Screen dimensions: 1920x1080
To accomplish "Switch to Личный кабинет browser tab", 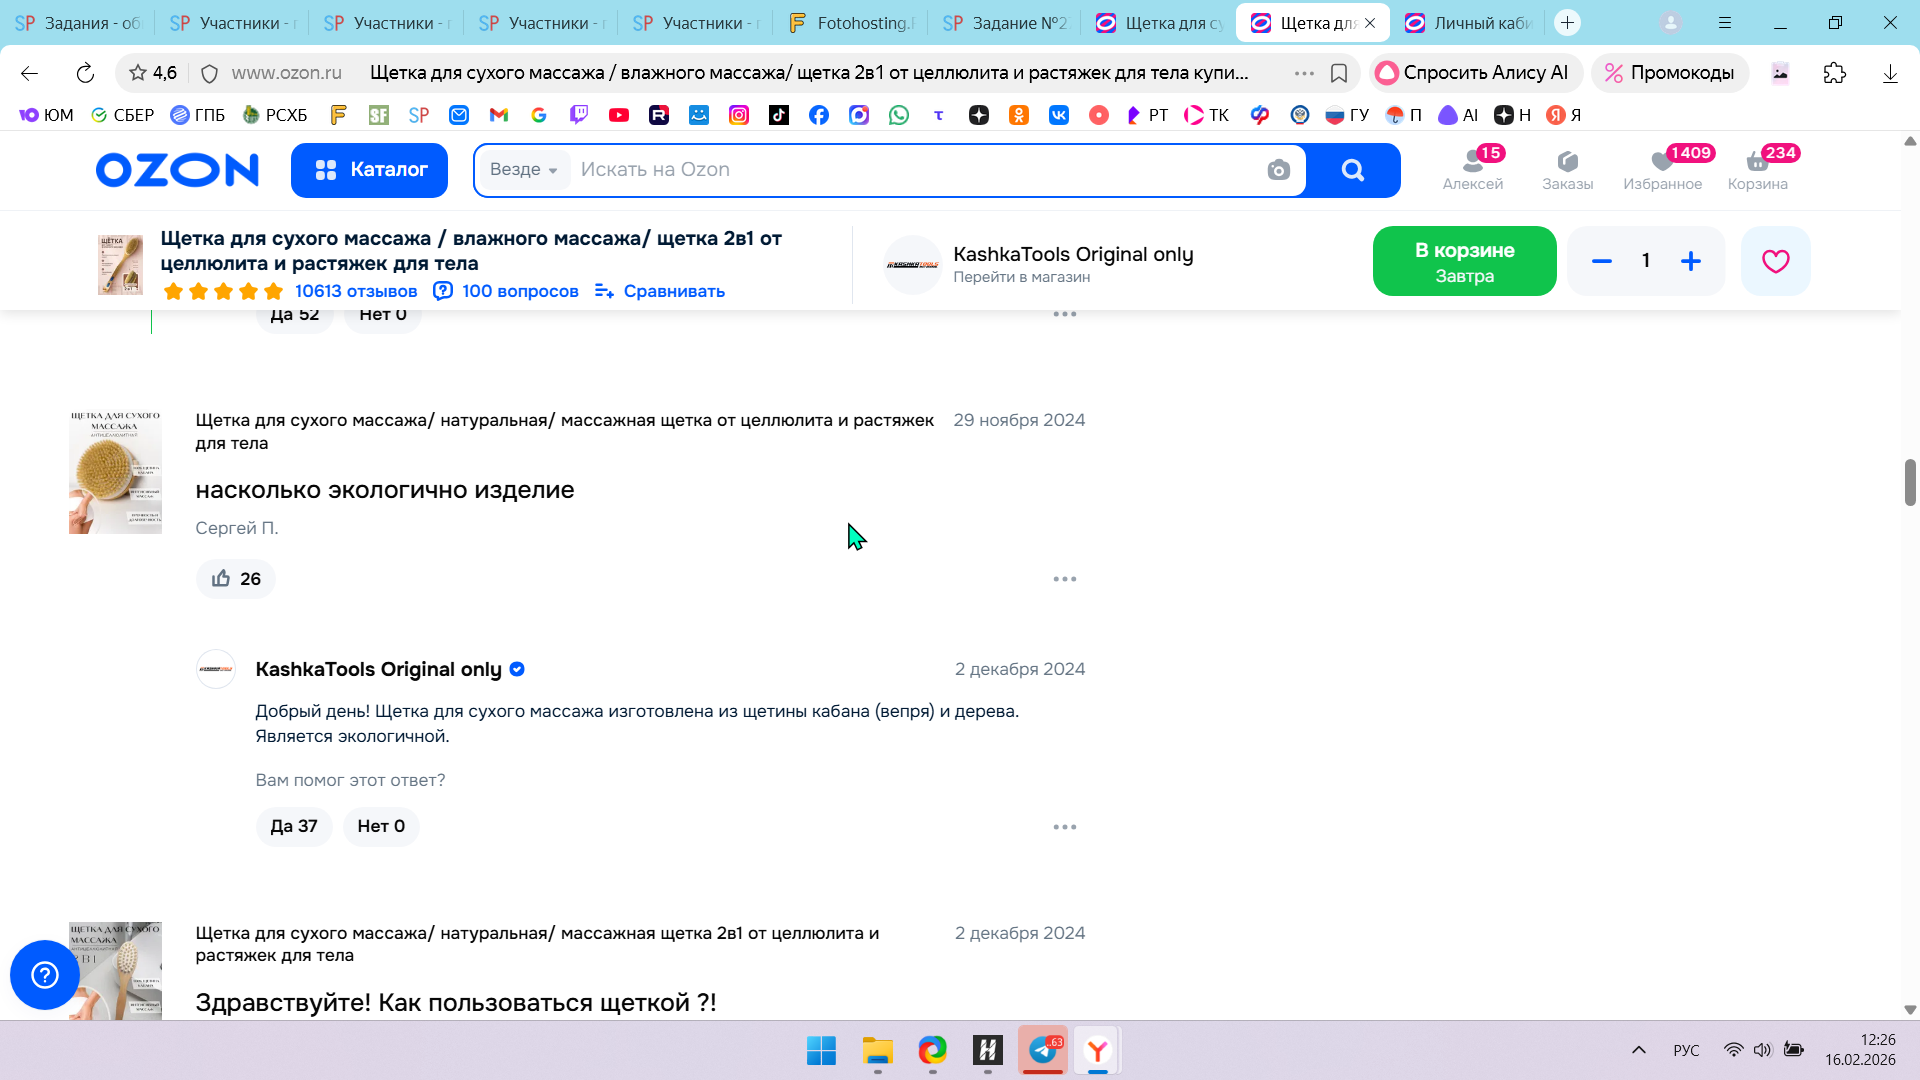I will pyautogui.click(x=1470, y=23).
